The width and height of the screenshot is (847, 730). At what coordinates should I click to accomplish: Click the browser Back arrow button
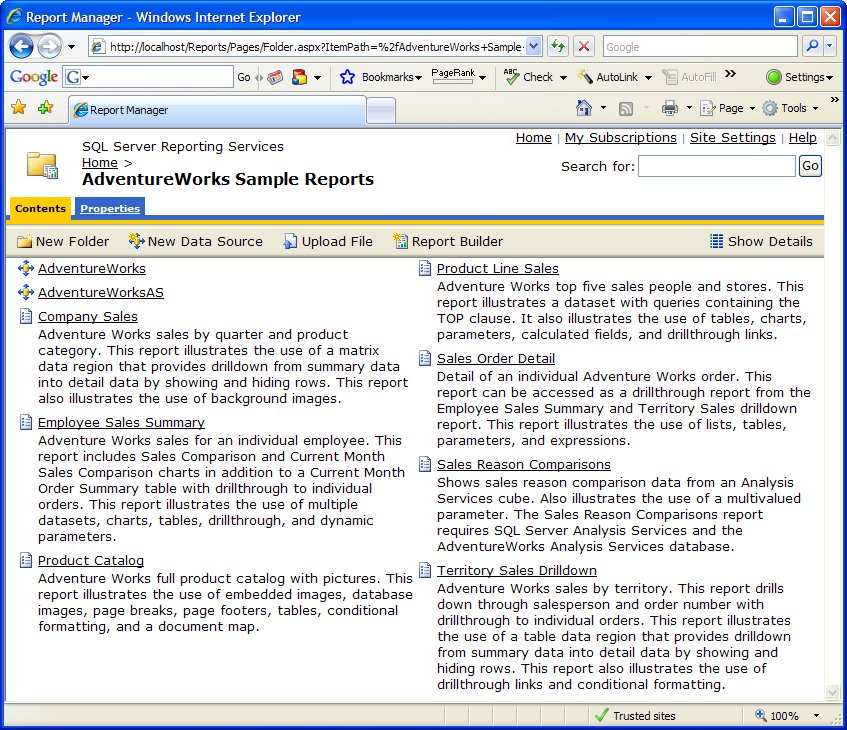21,46
